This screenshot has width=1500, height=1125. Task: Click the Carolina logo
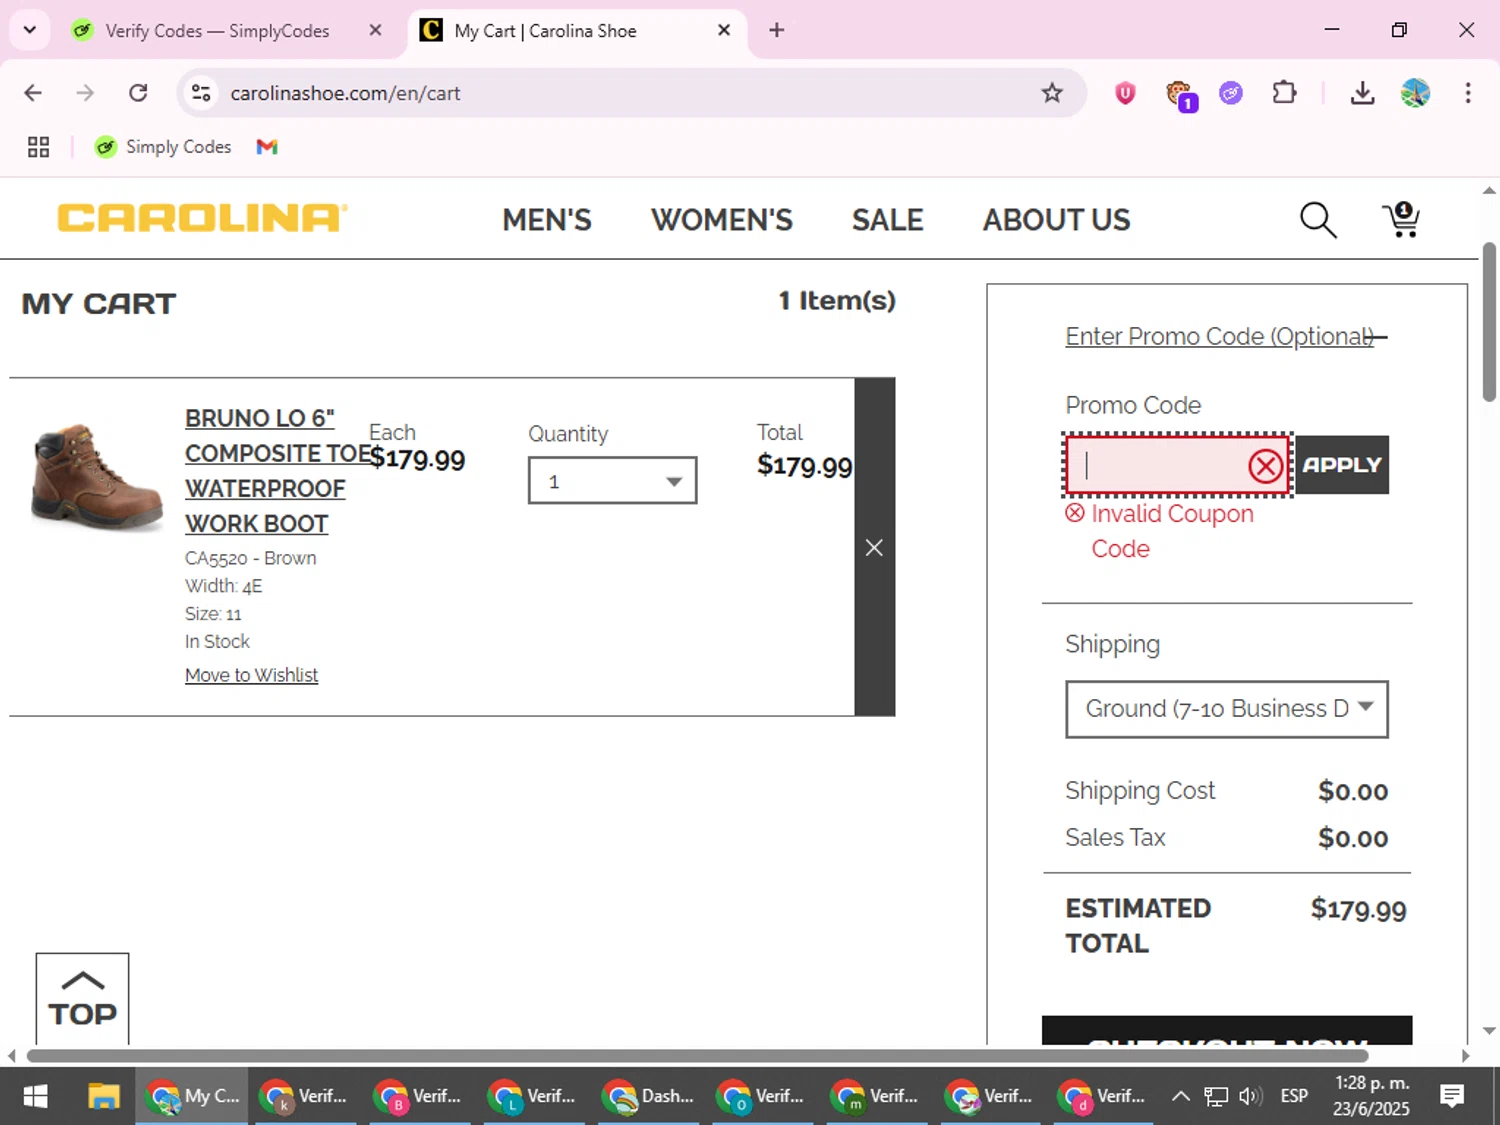202,218
